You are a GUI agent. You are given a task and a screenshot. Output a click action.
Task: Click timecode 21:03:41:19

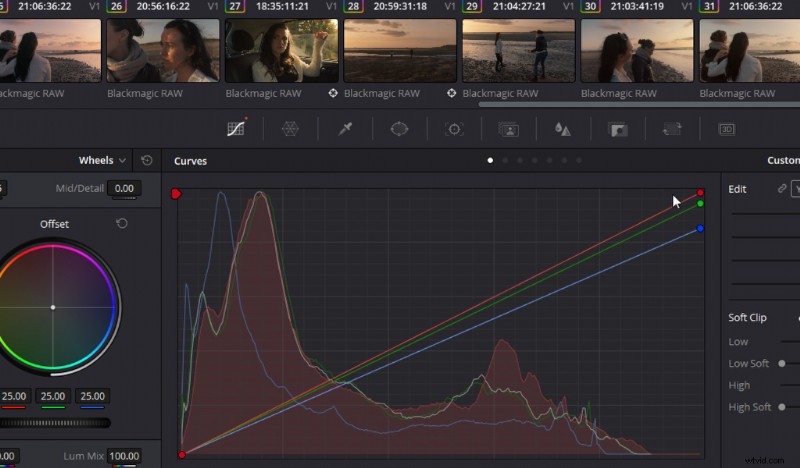[637, 6]
